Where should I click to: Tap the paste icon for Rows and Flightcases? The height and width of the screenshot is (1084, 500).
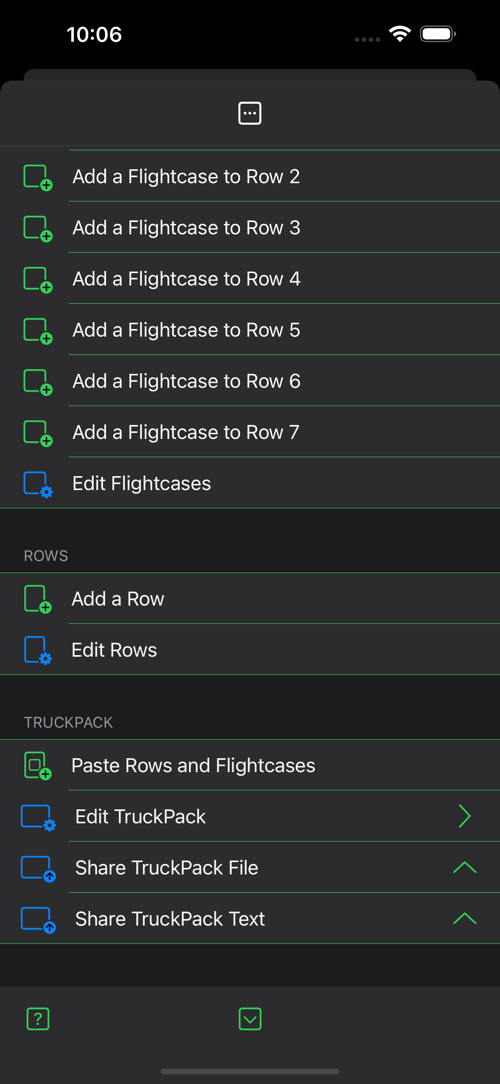coord(38,765)
